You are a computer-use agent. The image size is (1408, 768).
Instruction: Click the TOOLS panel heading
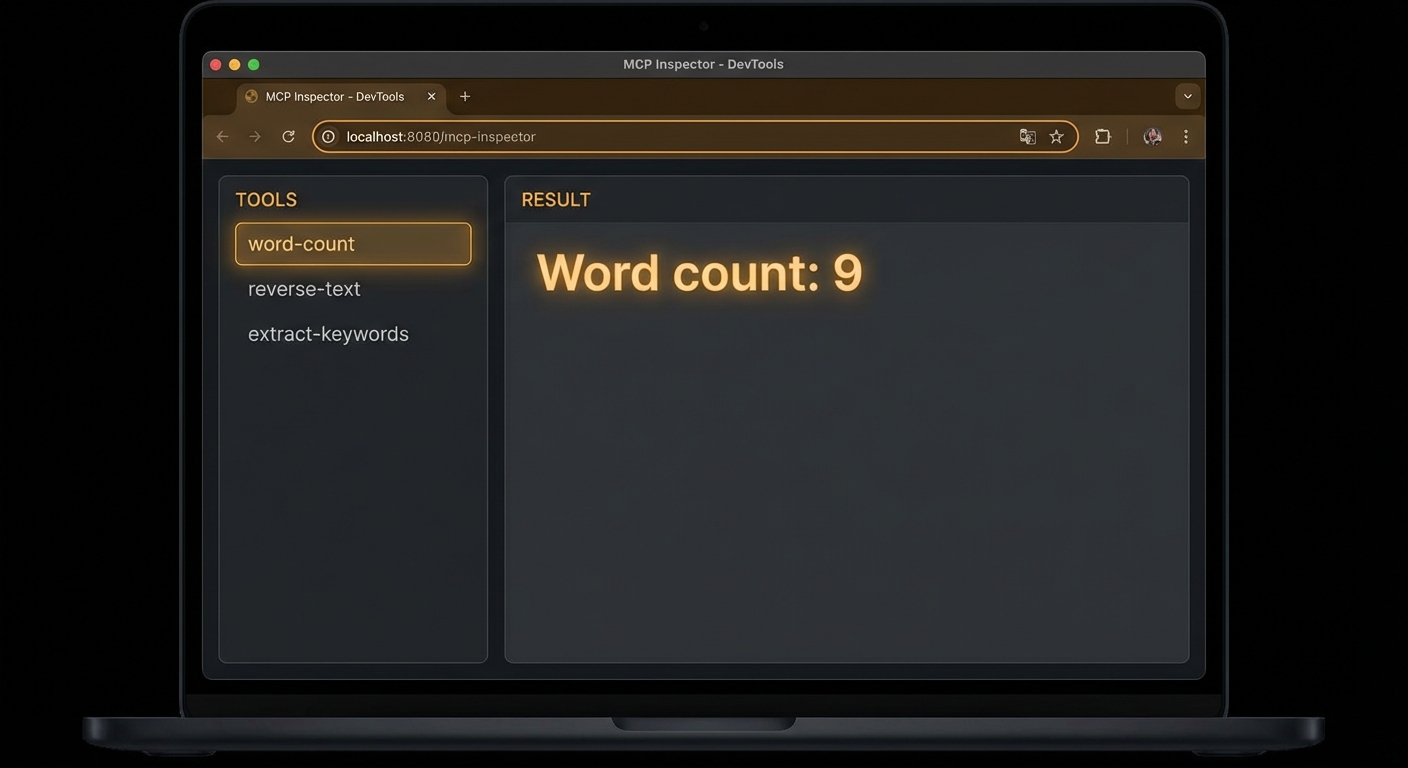266,199
